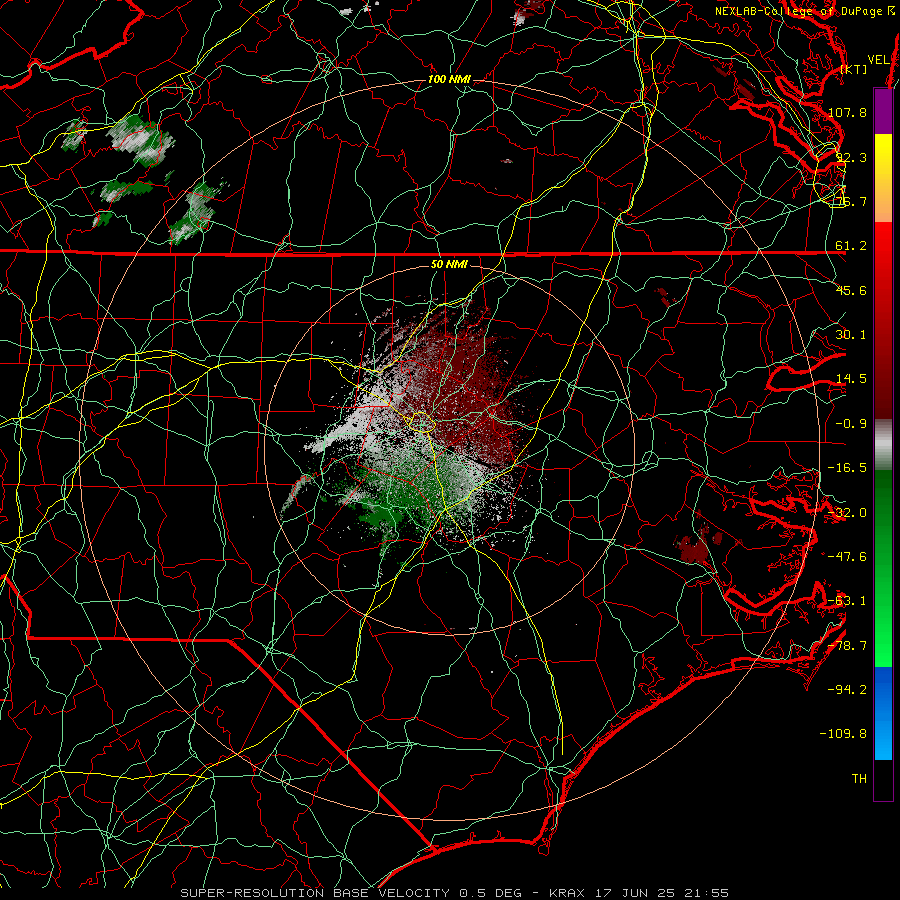Click the -47.6 velocity scale value

coord(847,557)
